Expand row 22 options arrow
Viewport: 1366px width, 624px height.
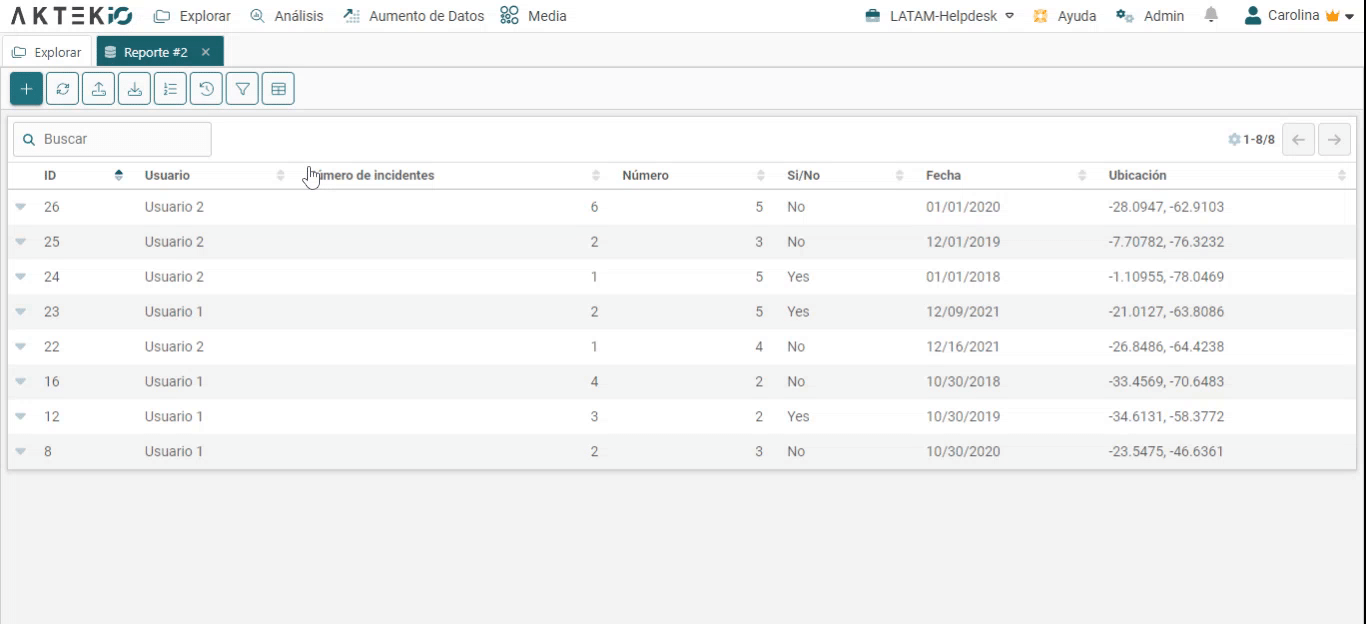pyautogui.click(x=20, y=347)
